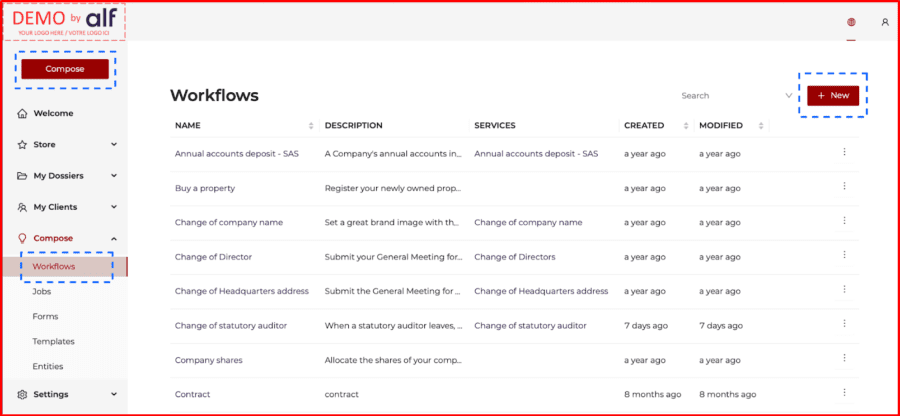Image resolution: width=900 pixels, height=416 pixels.
Task: Click the My Dossiers folder icon
Action: tap(22, 176)
